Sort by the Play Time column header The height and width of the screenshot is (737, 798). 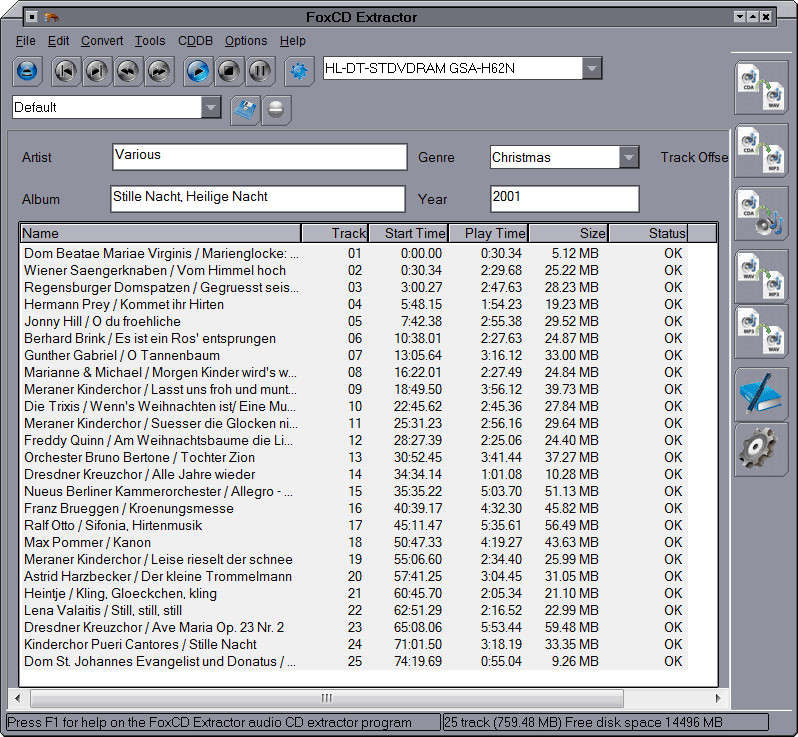tap(489, 233)
